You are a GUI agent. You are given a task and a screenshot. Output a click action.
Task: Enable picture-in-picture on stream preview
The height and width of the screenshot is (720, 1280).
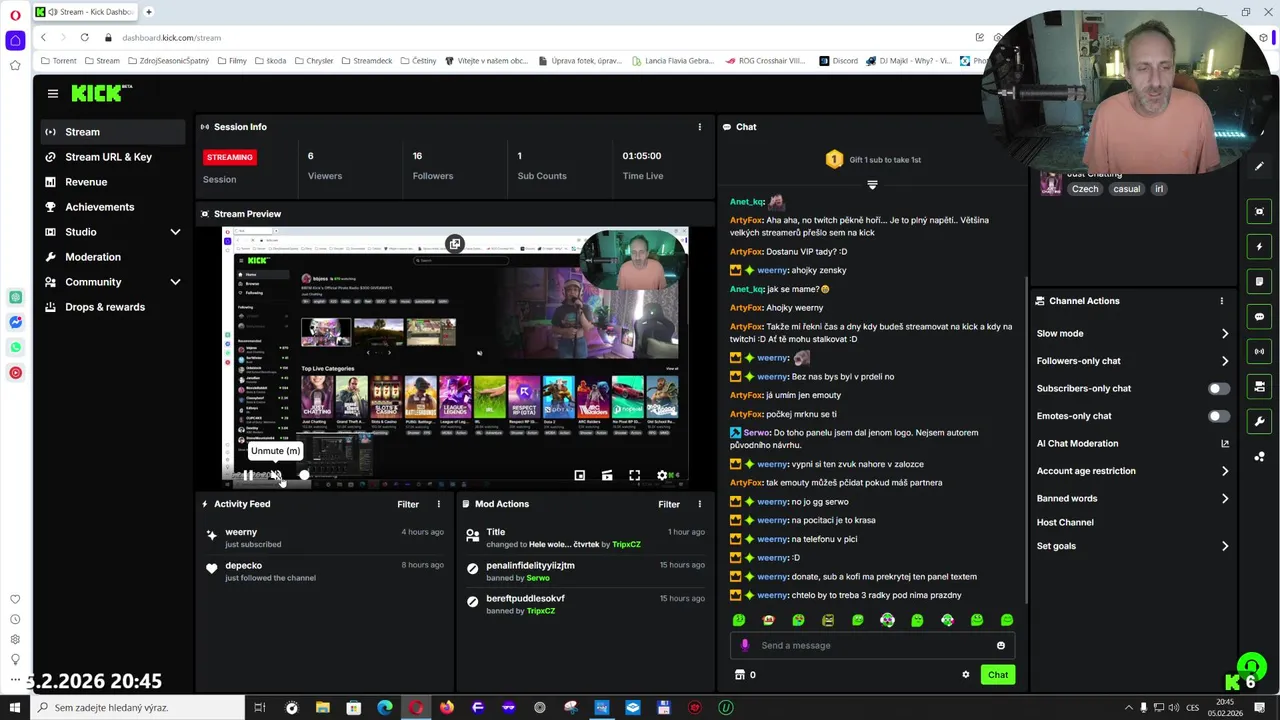579,476
